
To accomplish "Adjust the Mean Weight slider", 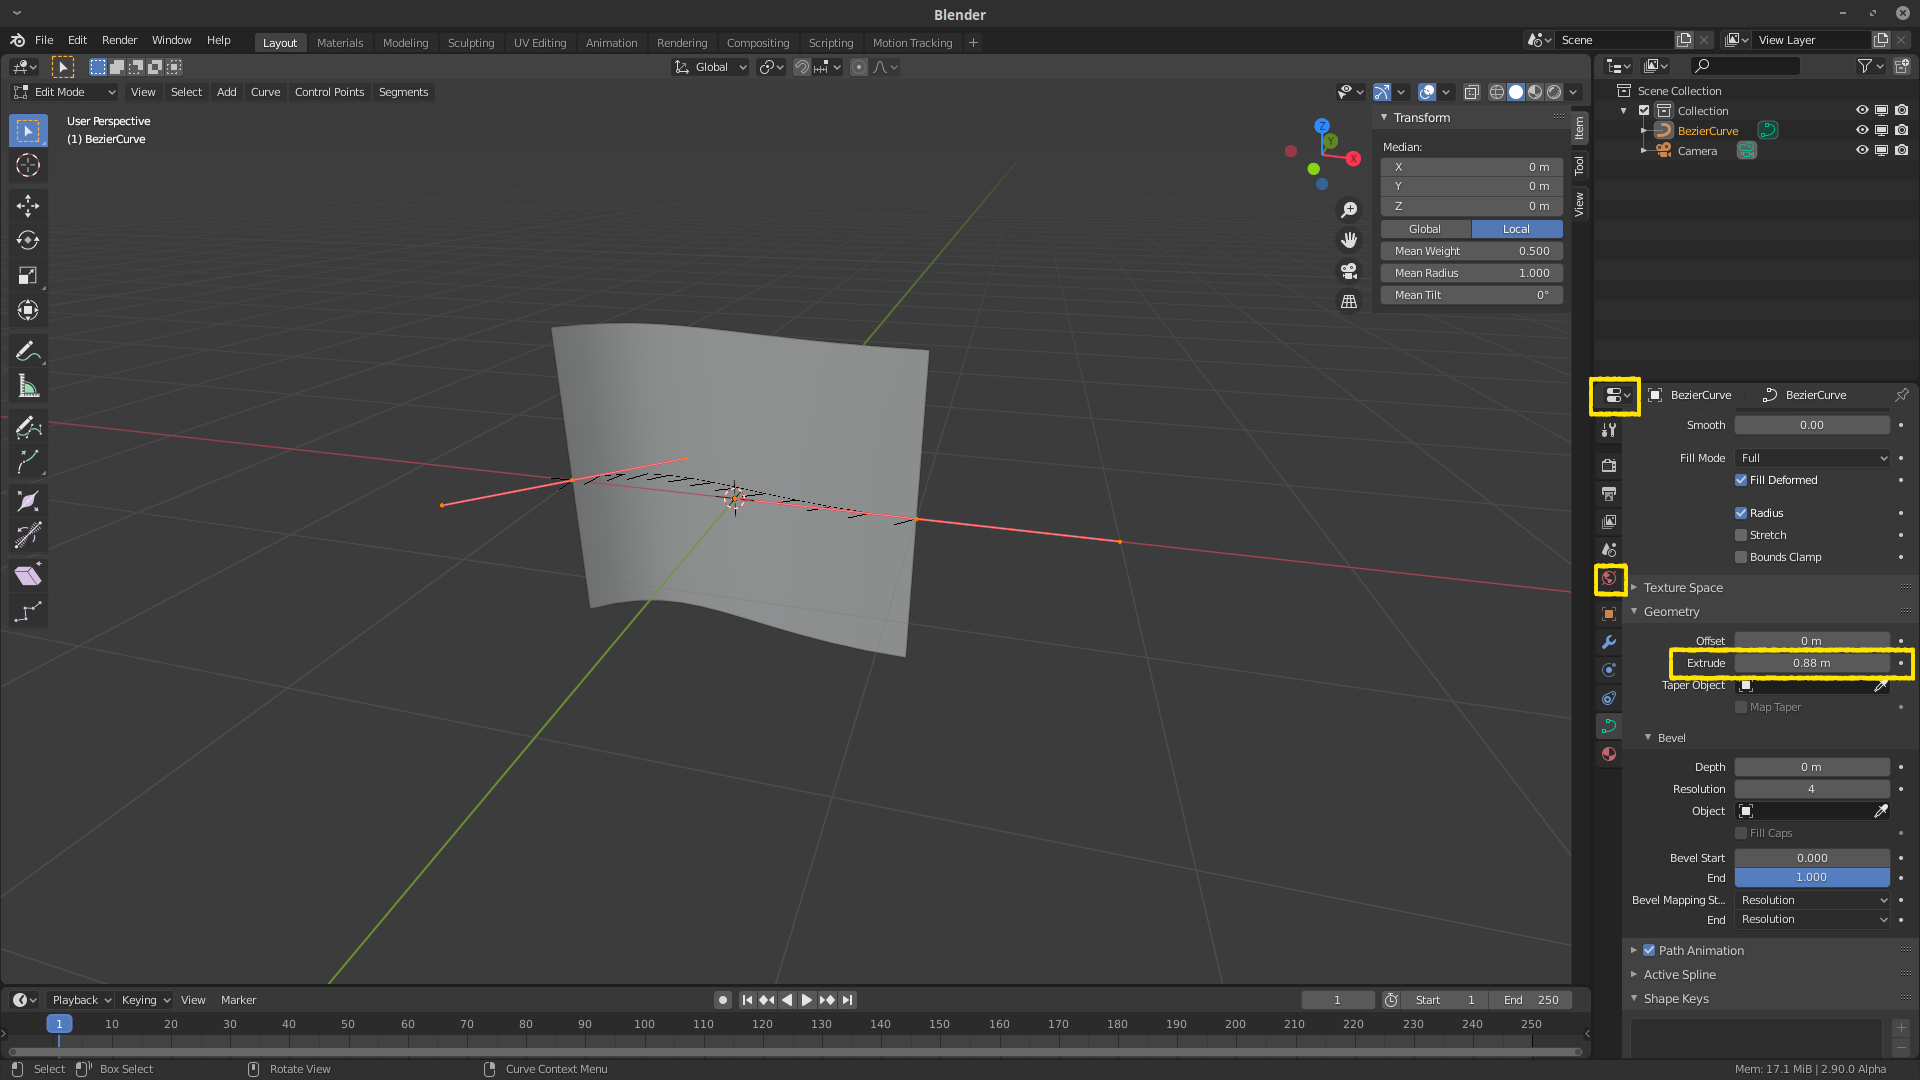I will tap(1471, 251).
